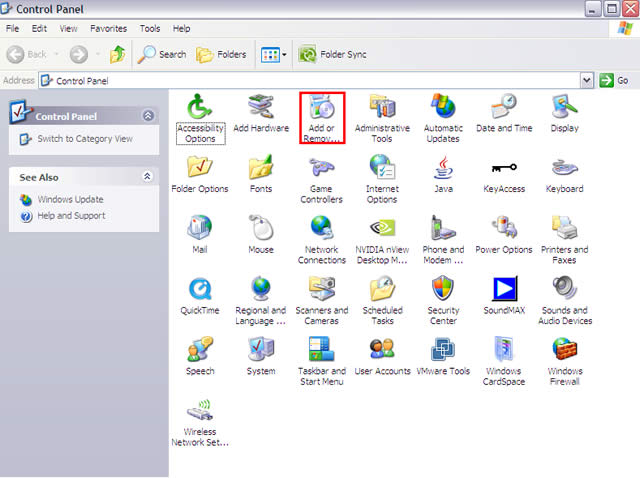Click the Folder Sync button
Viewport: 640px width, 478px height.
(x=333, y=54)
